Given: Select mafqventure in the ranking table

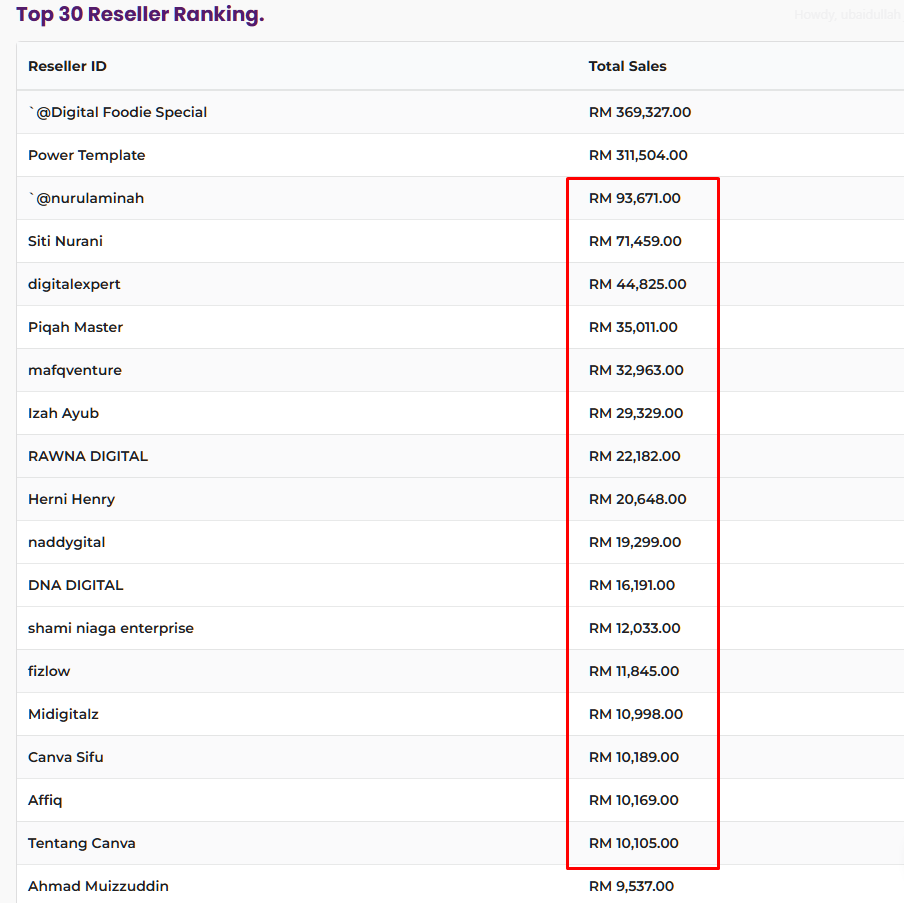Looking at the screenshot, I should pos(75,370).
